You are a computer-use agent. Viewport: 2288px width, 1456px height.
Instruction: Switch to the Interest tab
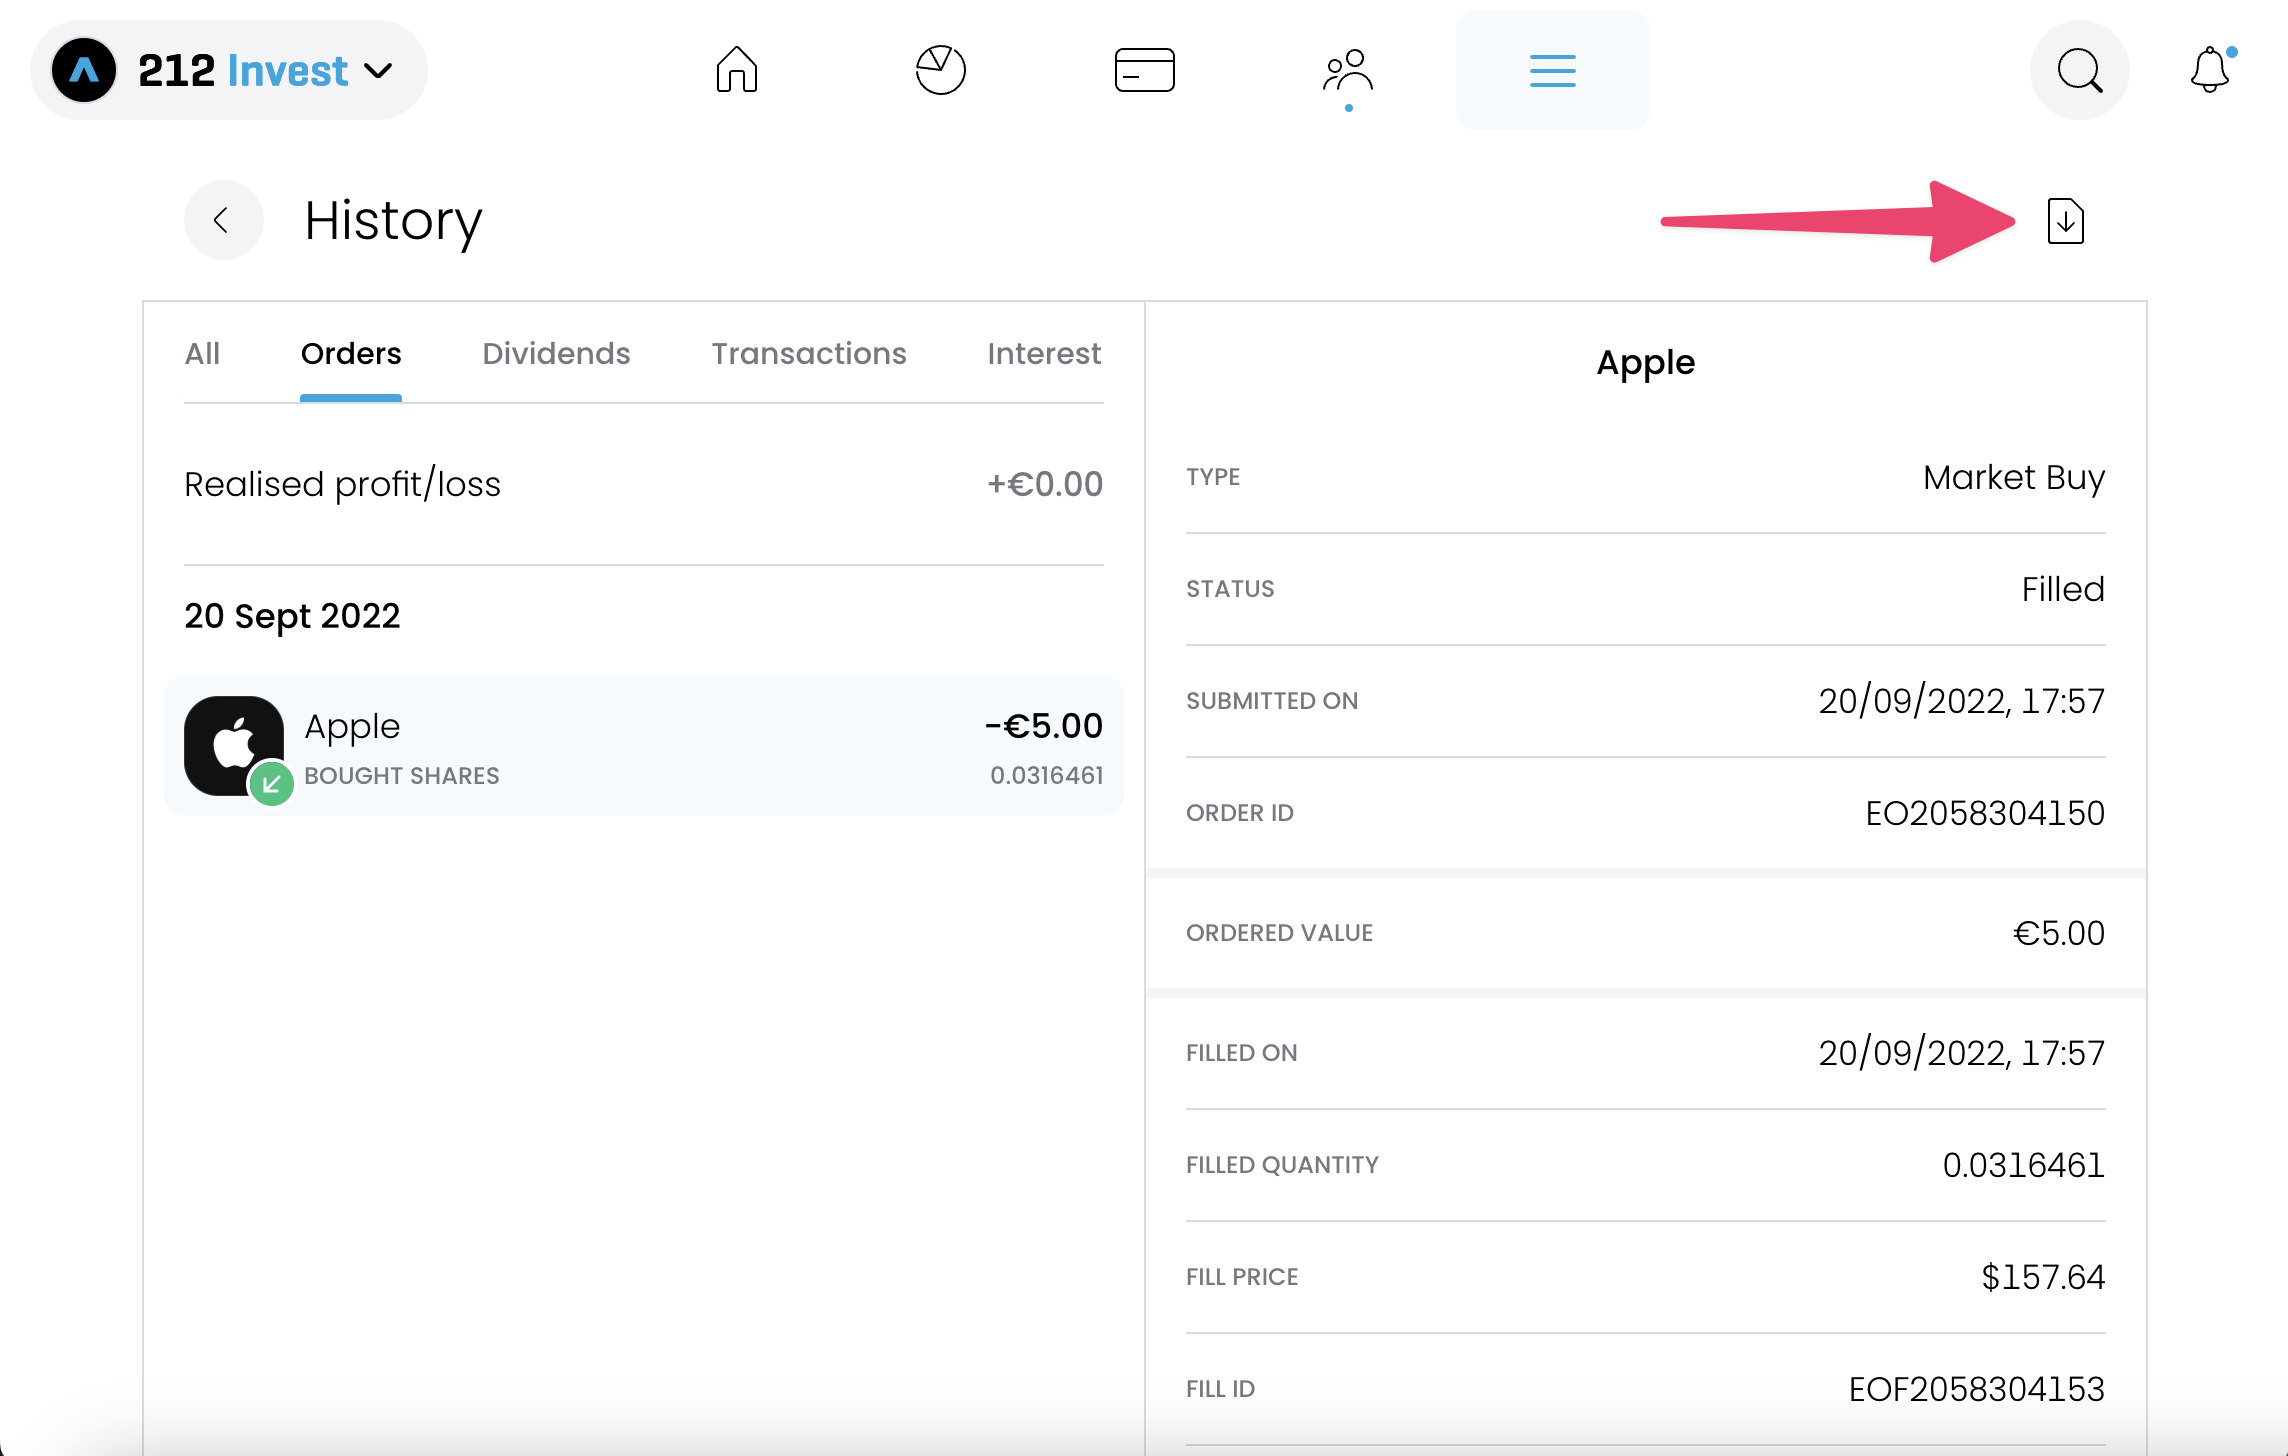coord(1043,354)
